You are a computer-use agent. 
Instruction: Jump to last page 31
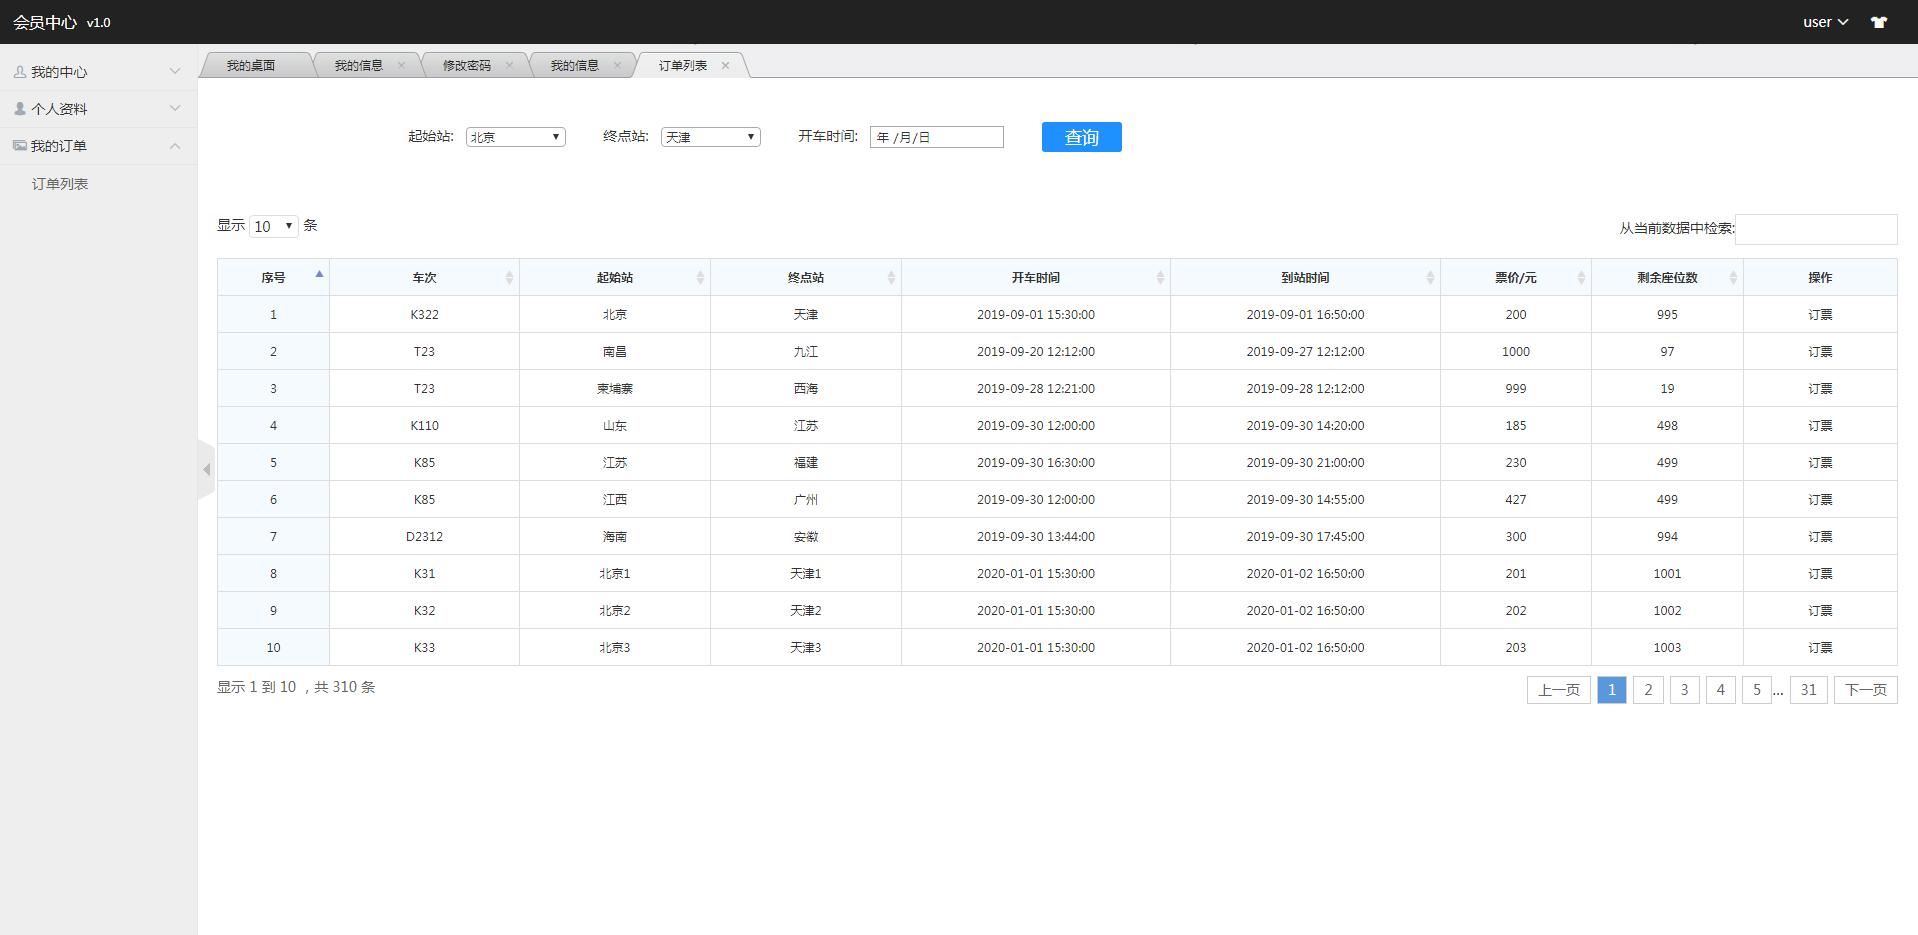(1808, 690)
